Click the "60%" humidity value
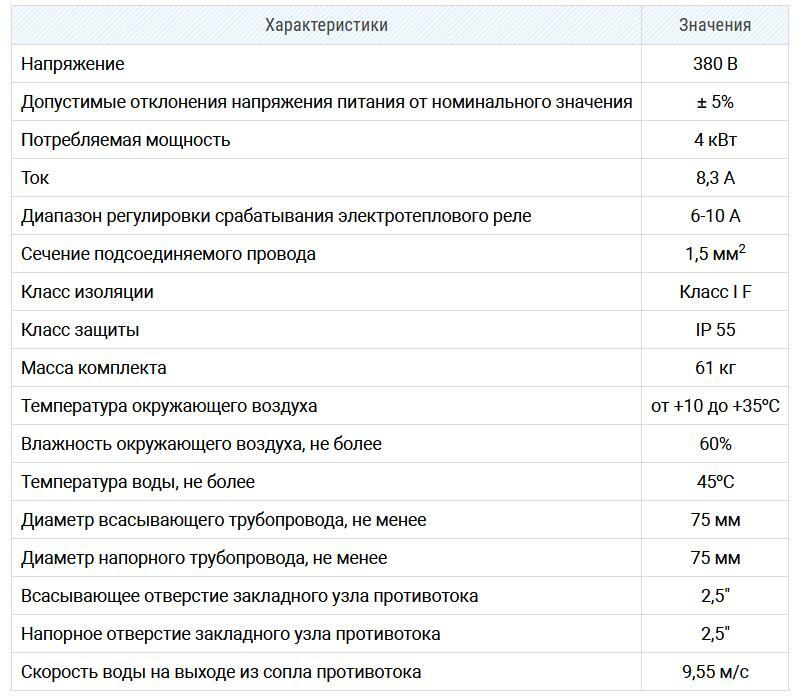 tap(714, 444)
